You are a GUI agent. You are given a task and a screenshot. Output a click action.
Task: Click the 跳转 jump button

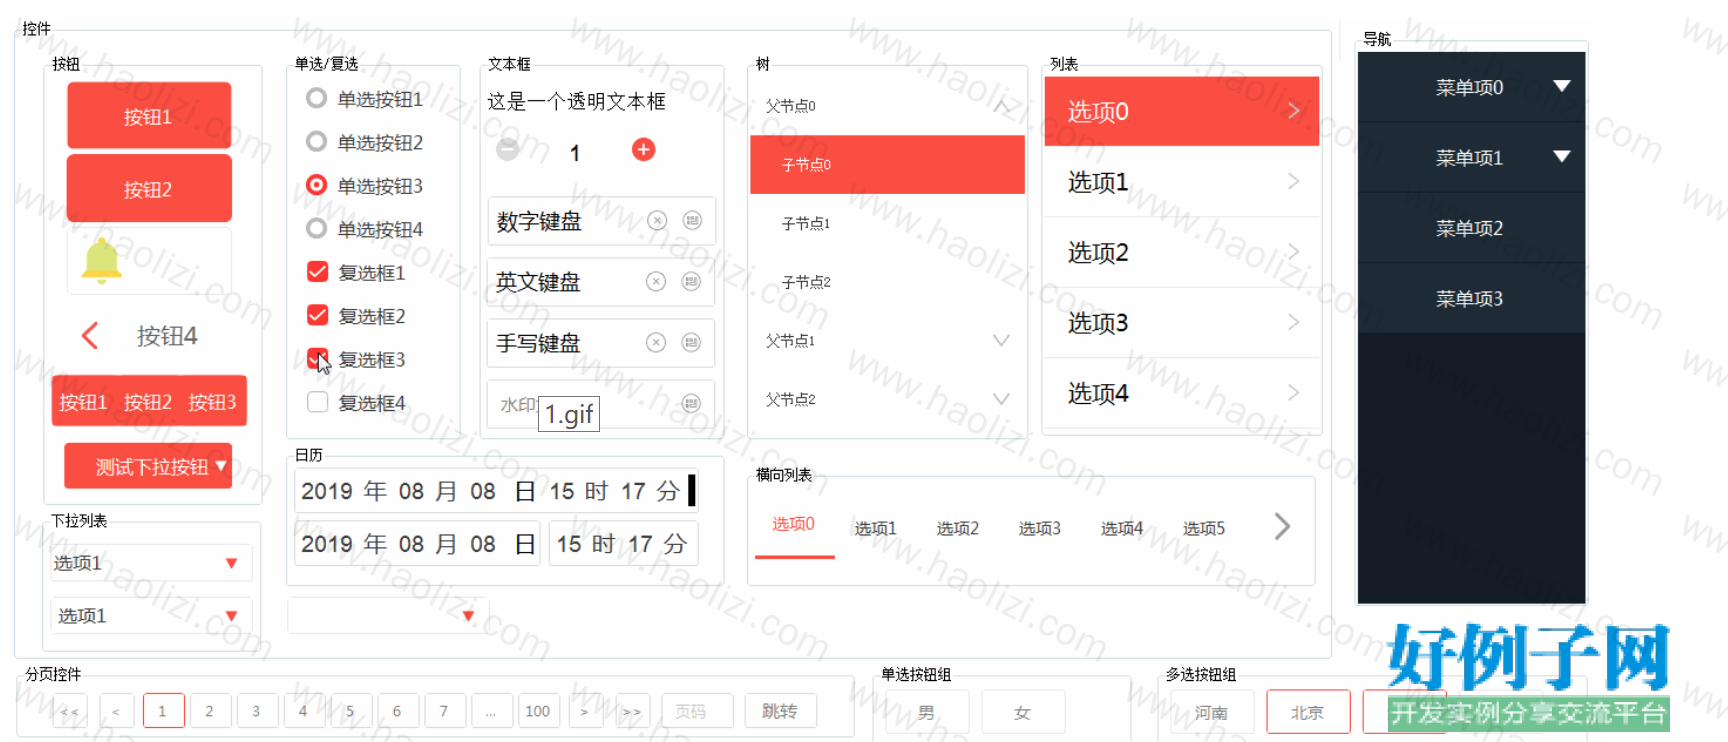[780, 711]
